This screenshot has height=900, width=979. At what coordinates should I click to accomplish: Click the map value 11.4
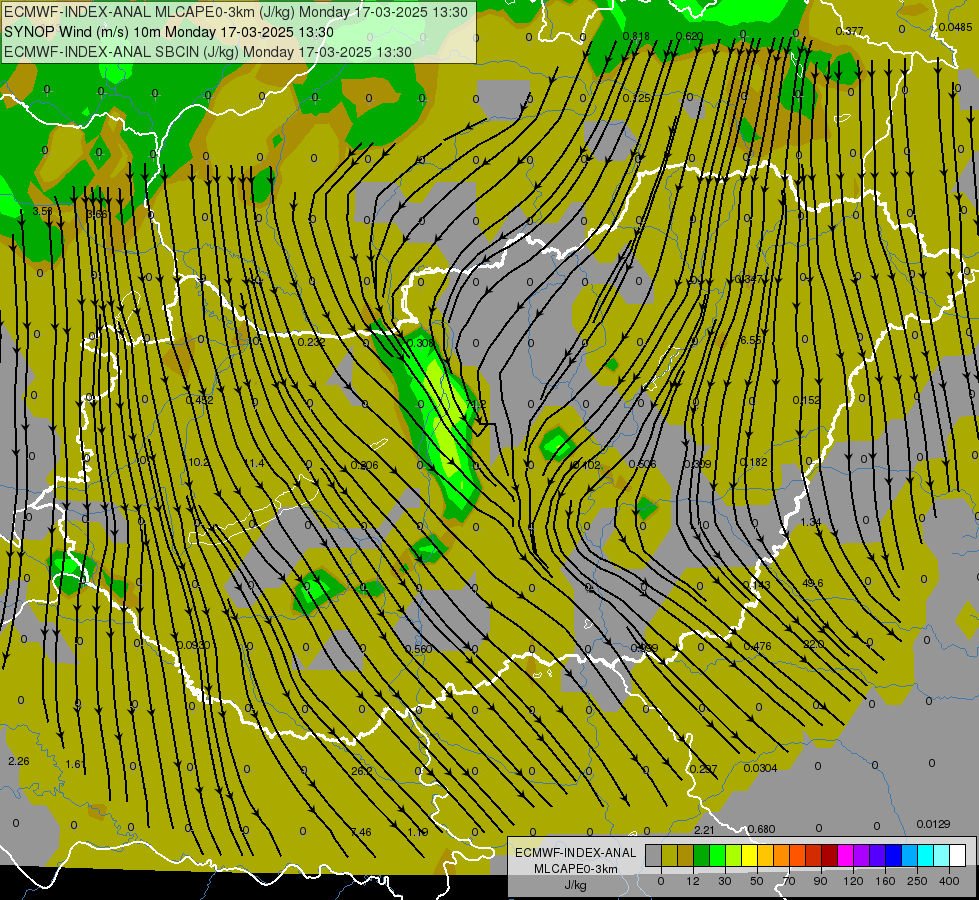tap(255, 463)
